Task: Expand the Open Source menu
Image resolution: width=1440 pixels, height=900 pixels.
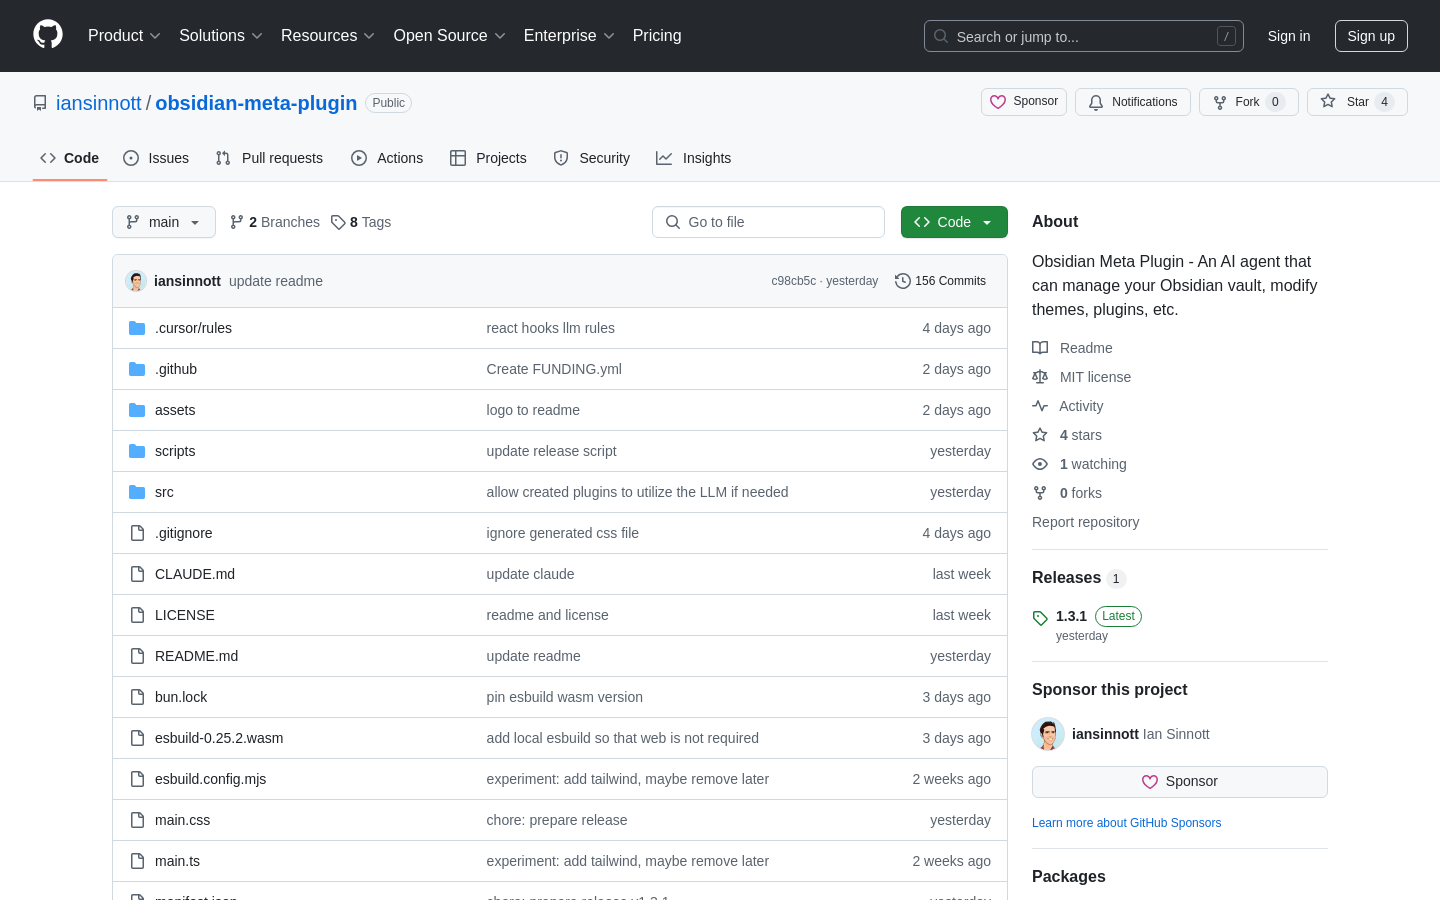Action: [x=450, y=36]
